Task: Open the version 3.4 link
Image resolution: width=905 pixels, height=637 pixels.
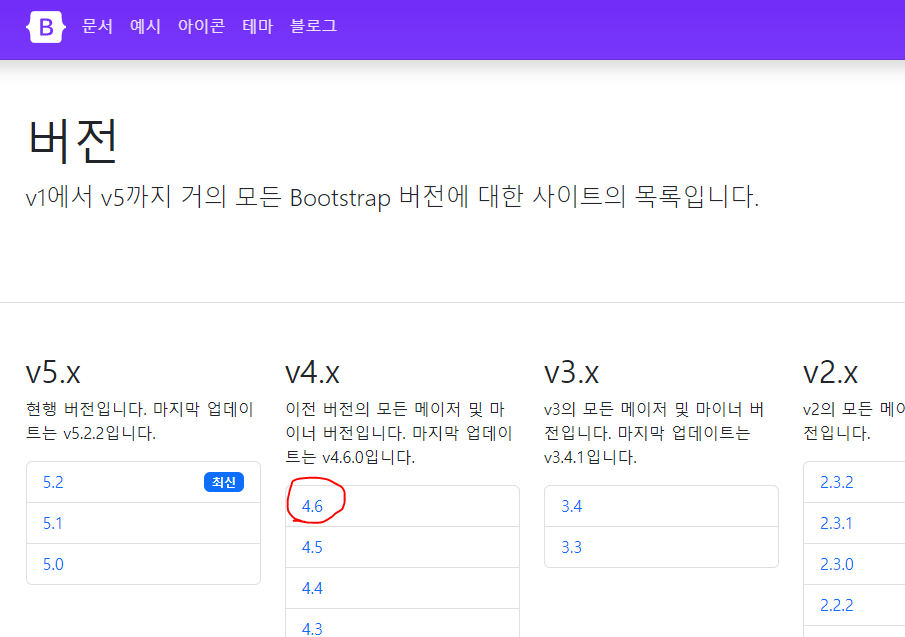Action: (x=571, y=507)
